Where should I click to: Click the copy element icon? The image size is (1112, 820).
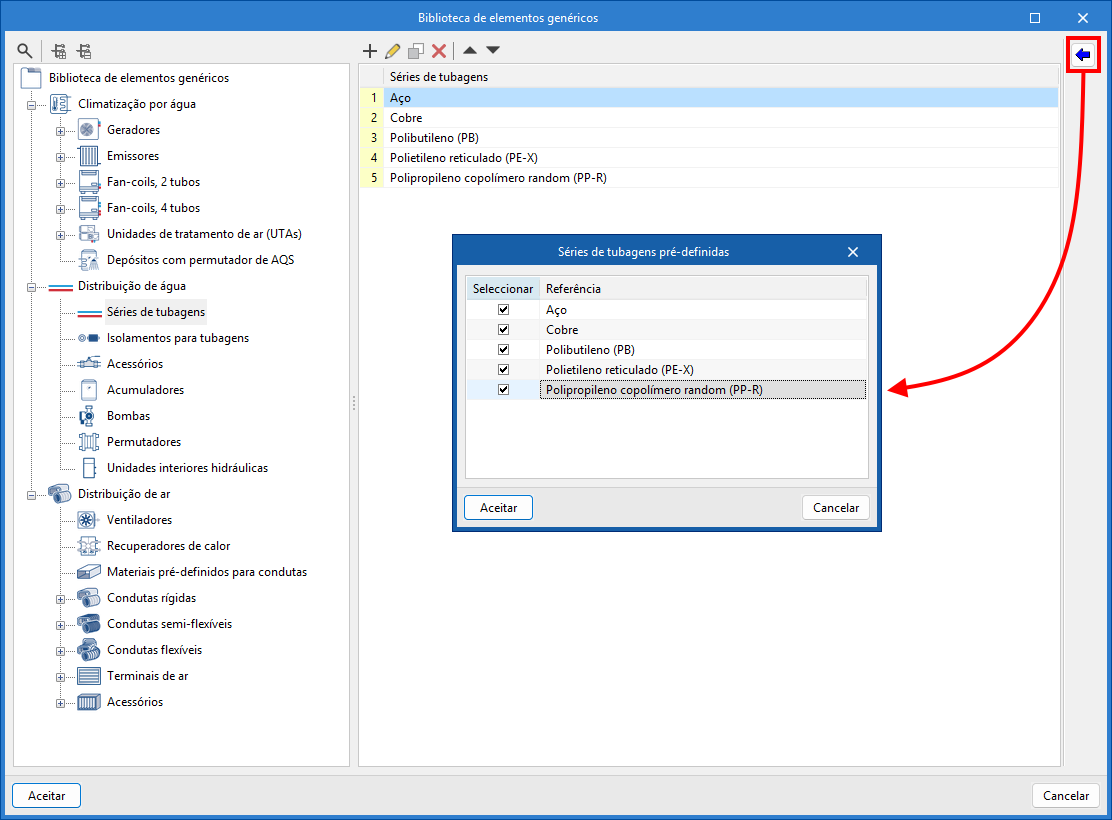pyautogui.click(x=416, y=50)
